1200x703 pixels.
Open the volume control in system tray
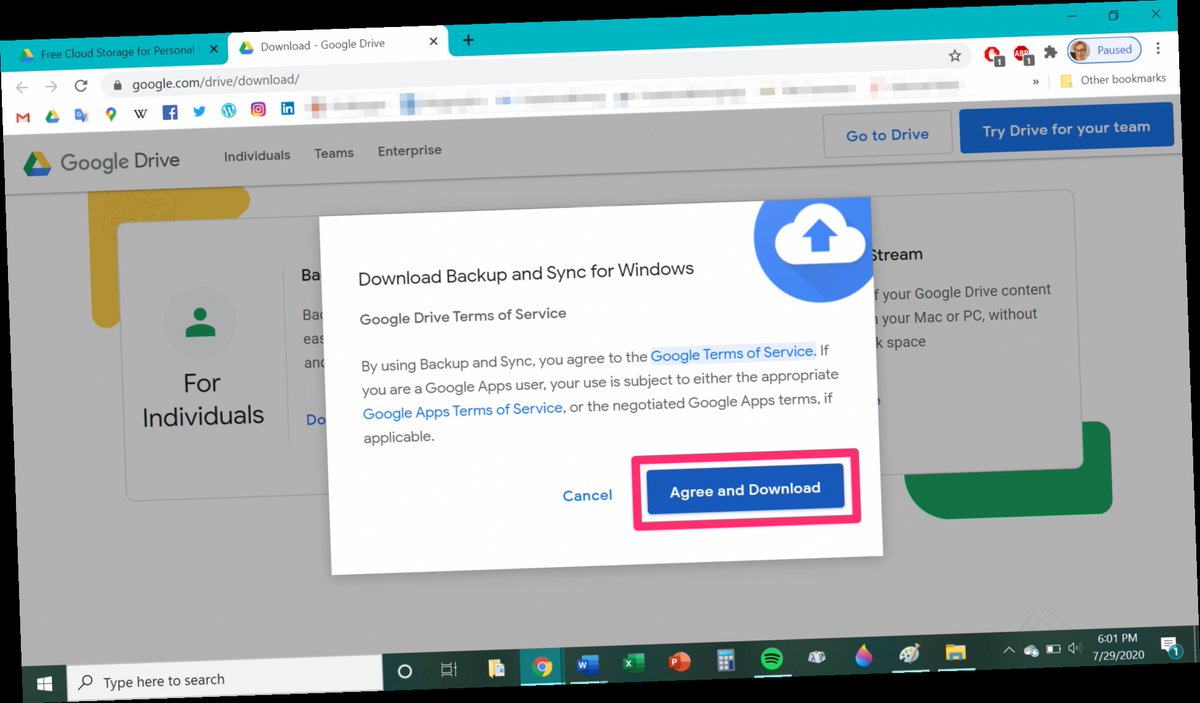pos(1074,648)
